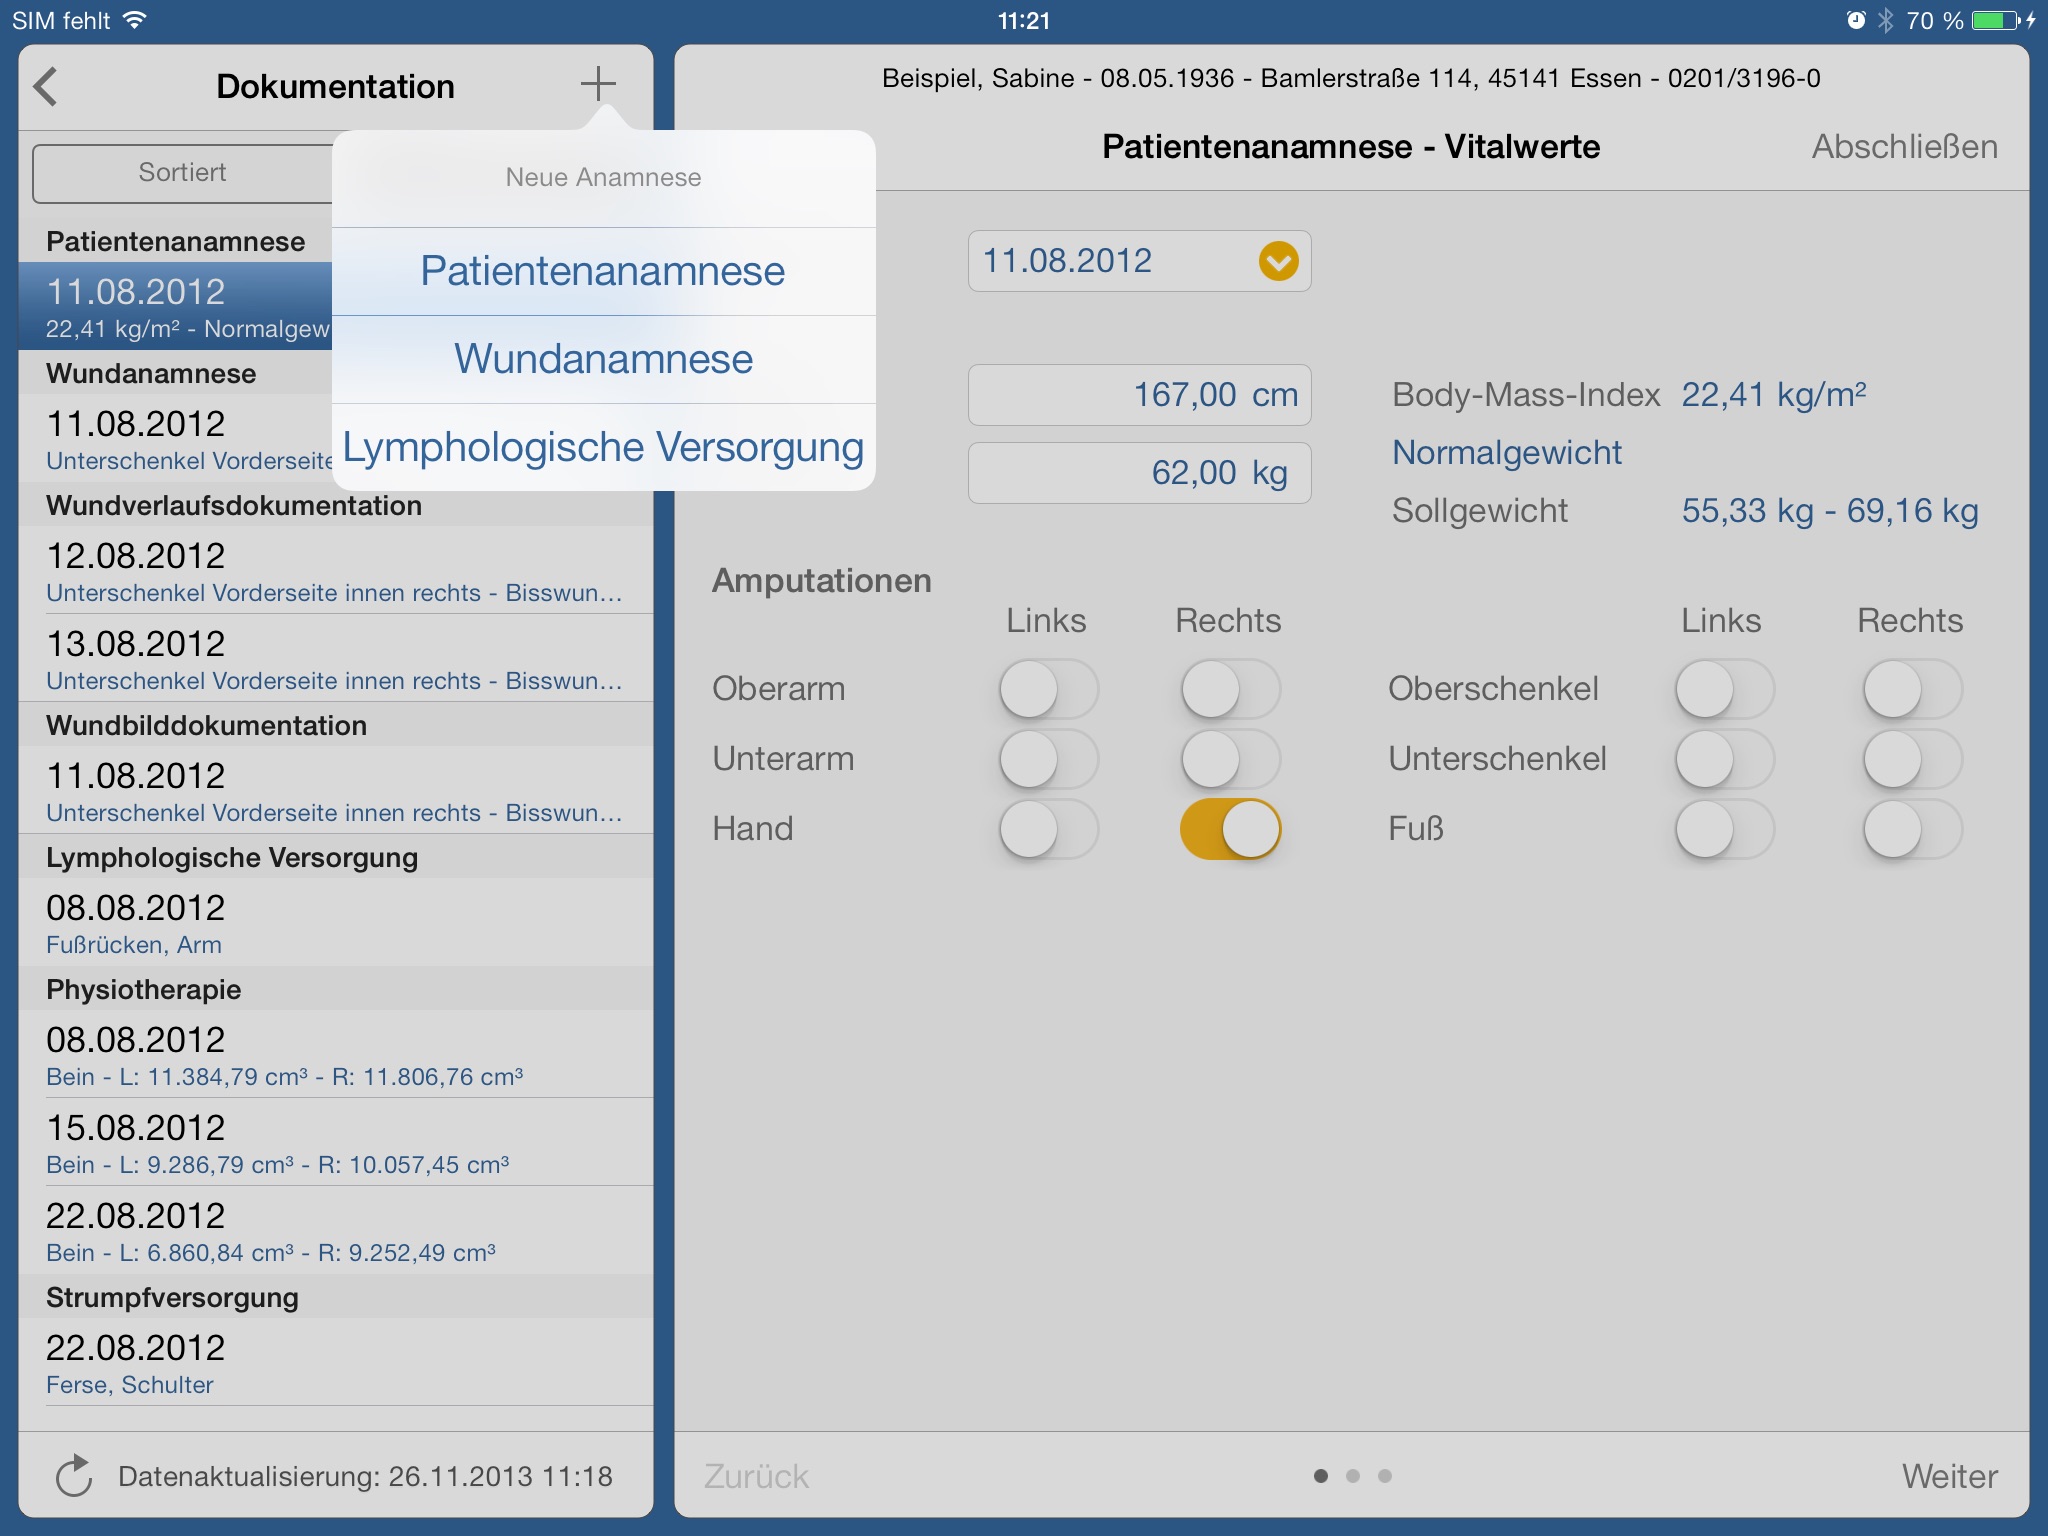
Task: Open Strumpfversorgung entry Ferse, Schulter
Action: pyautogui.click(x=336, y=1362)
